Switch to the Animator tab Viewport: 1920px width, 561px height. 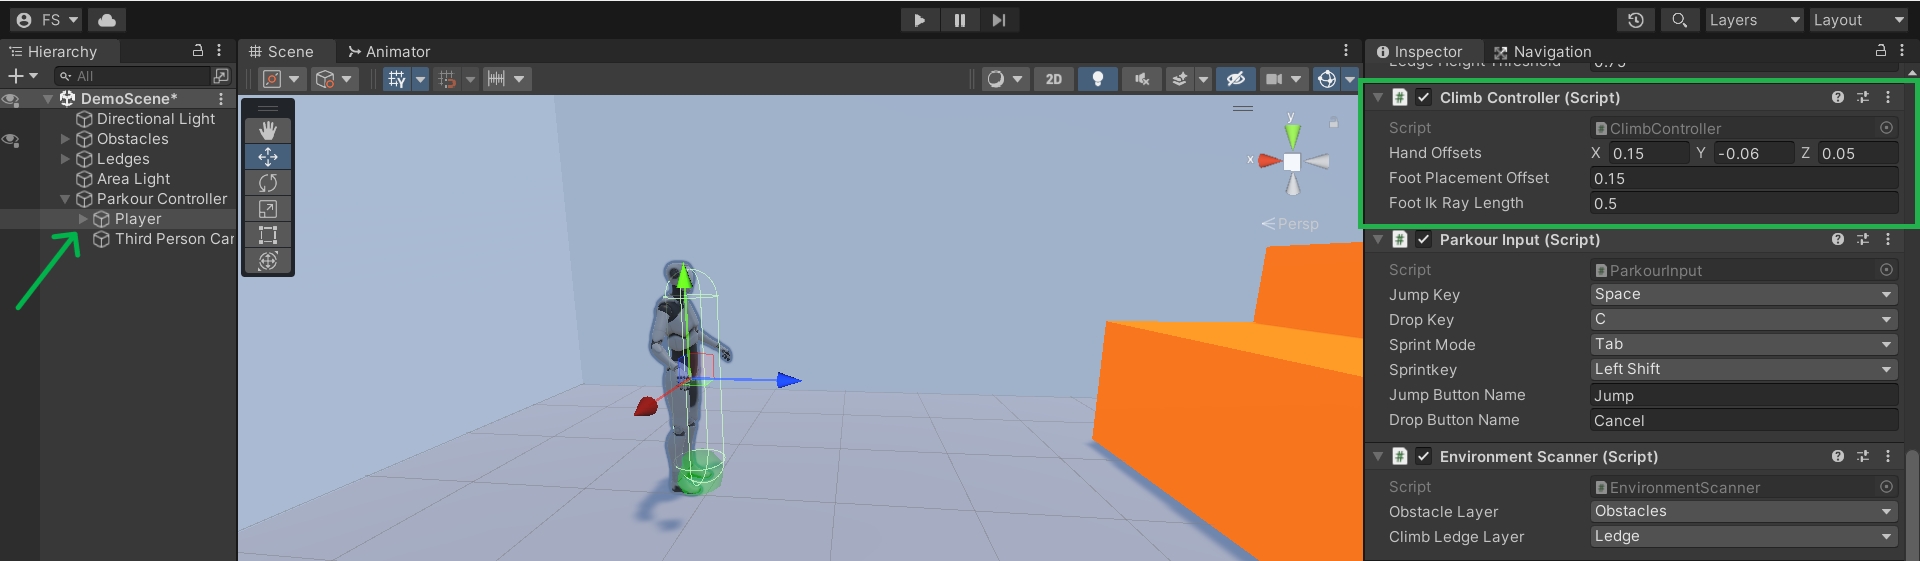point(388,52)
